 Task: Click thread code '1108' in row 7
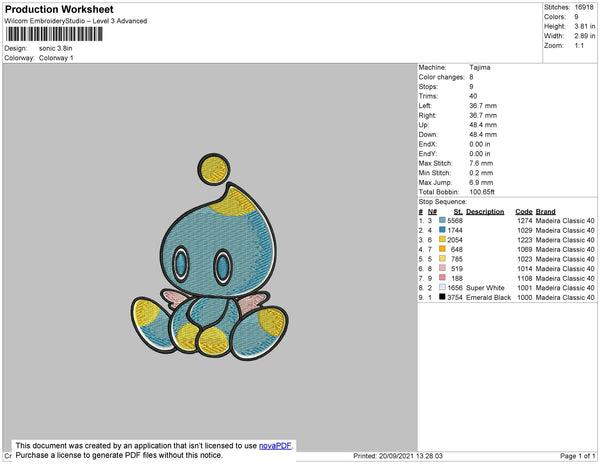pyautogui.click(x=525, y=278)
